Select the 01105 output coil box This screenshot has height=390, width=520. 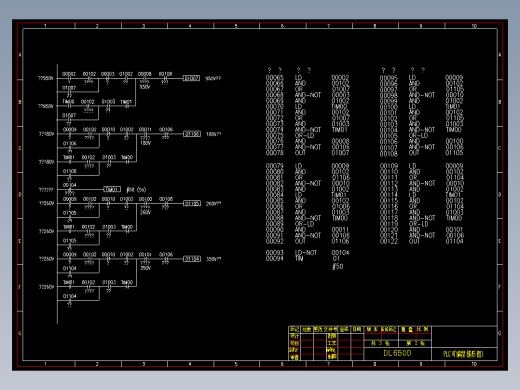pyautogui.click(x=192, y=203)
